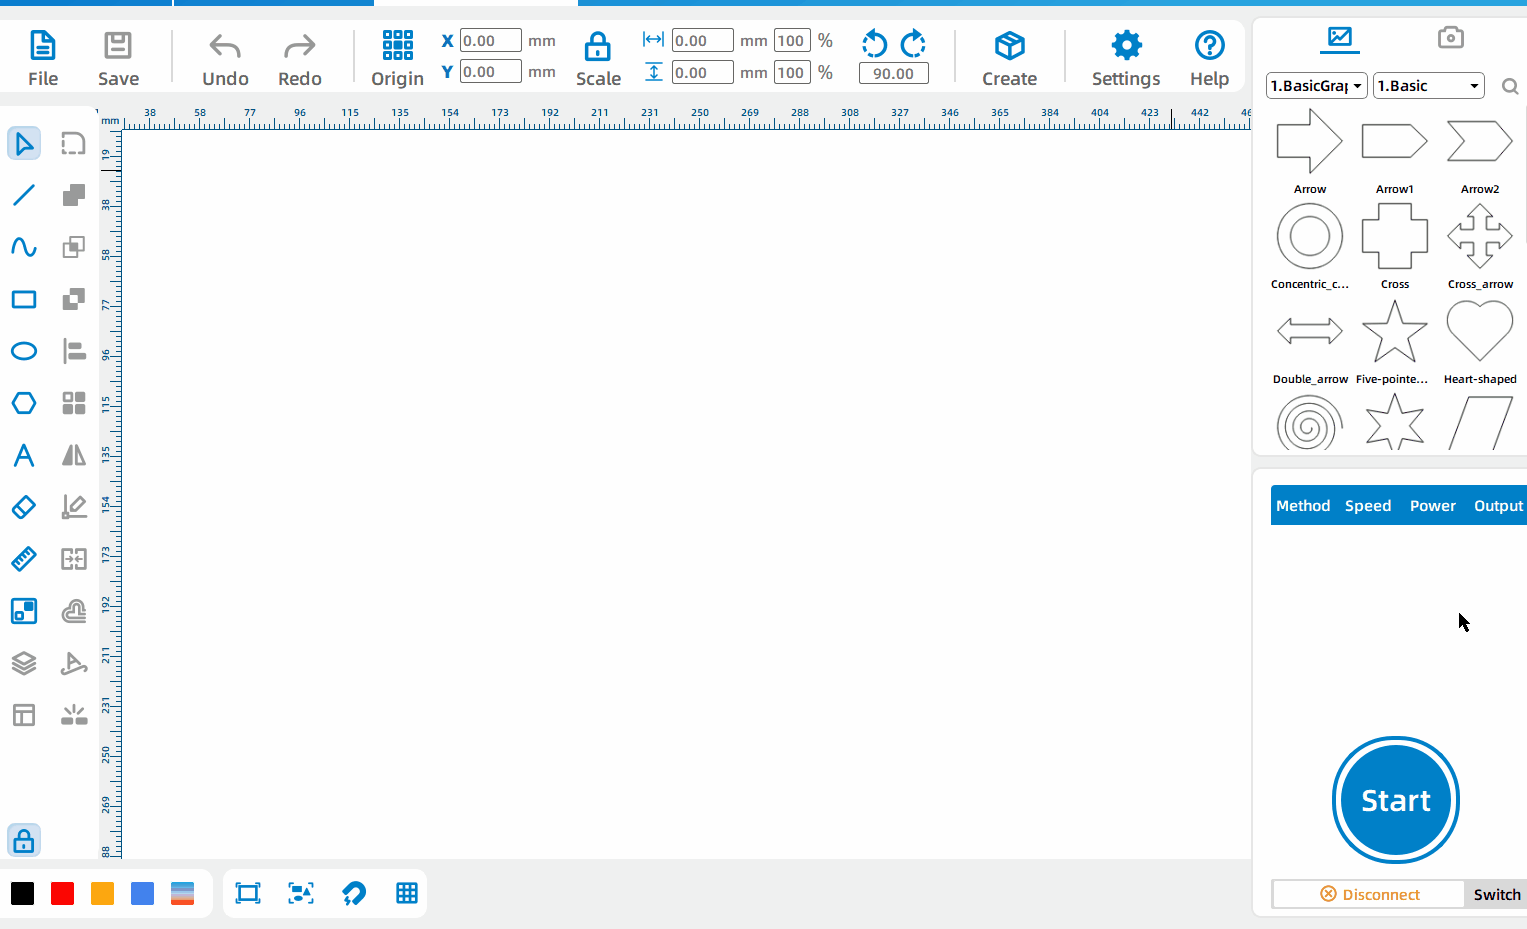Select the Polygon hexagon tool
Screen dimensions: 1527x929
click(x=24, y=403)
